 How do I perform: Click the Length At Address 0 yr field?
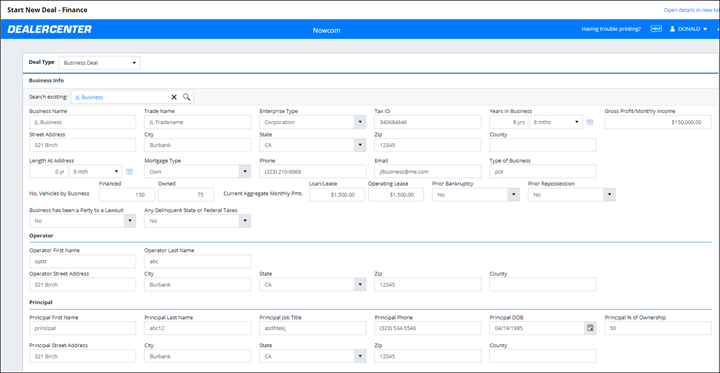(48, 171)
